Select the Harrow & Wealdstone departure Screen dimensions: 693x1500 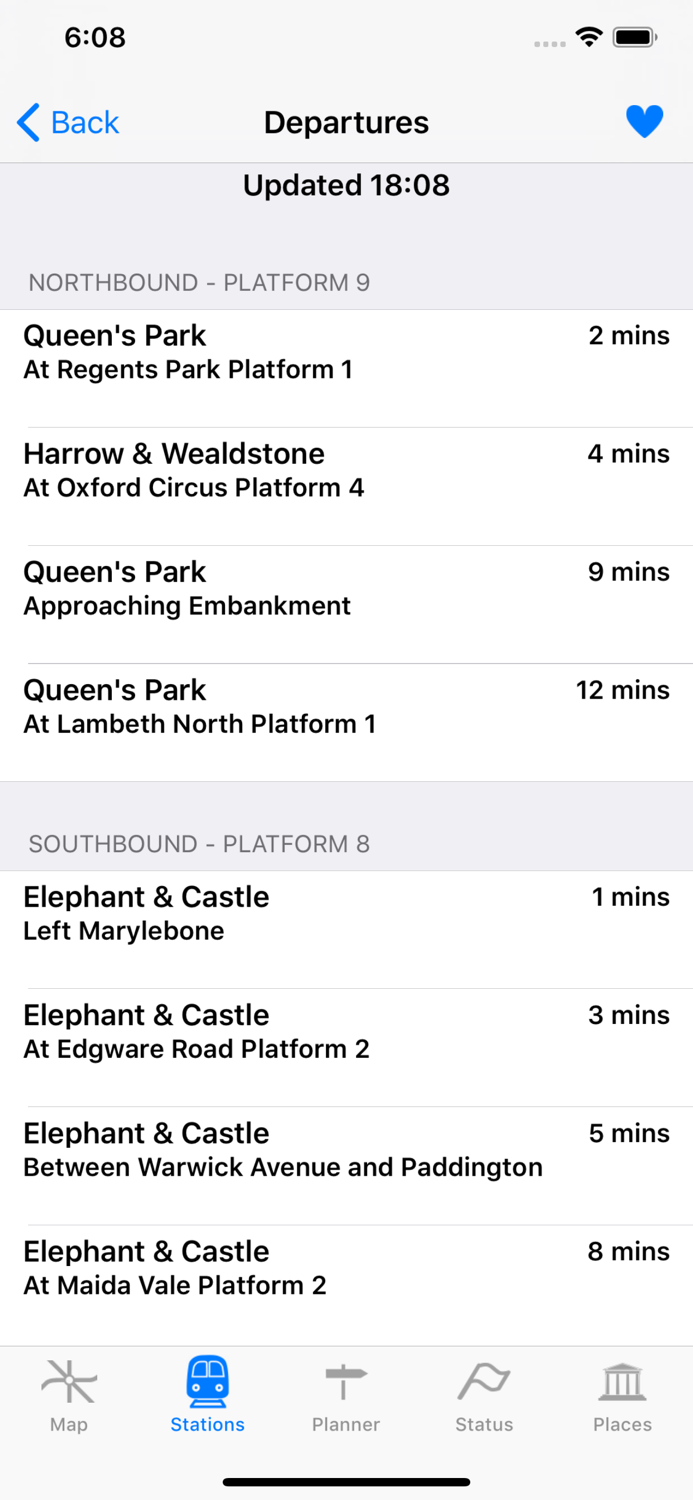346,470
